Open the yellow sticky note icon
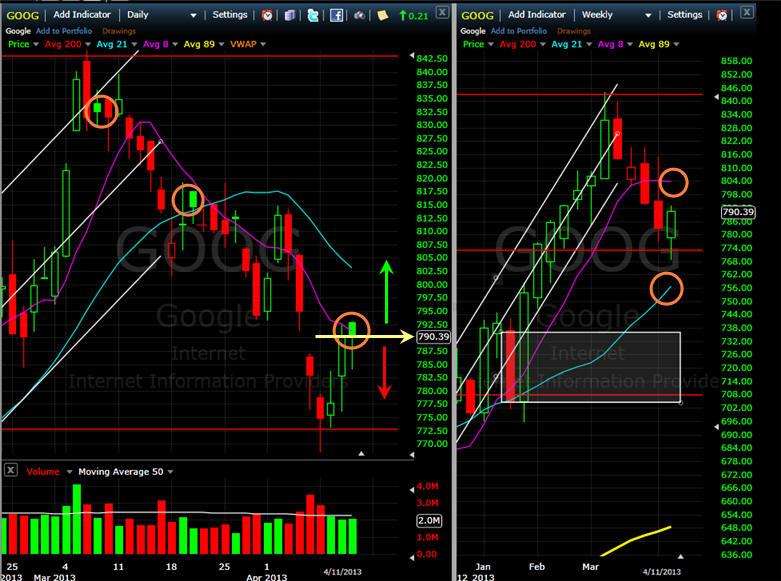The width and height of the screenshot is (781, 581). coord(383,15)
